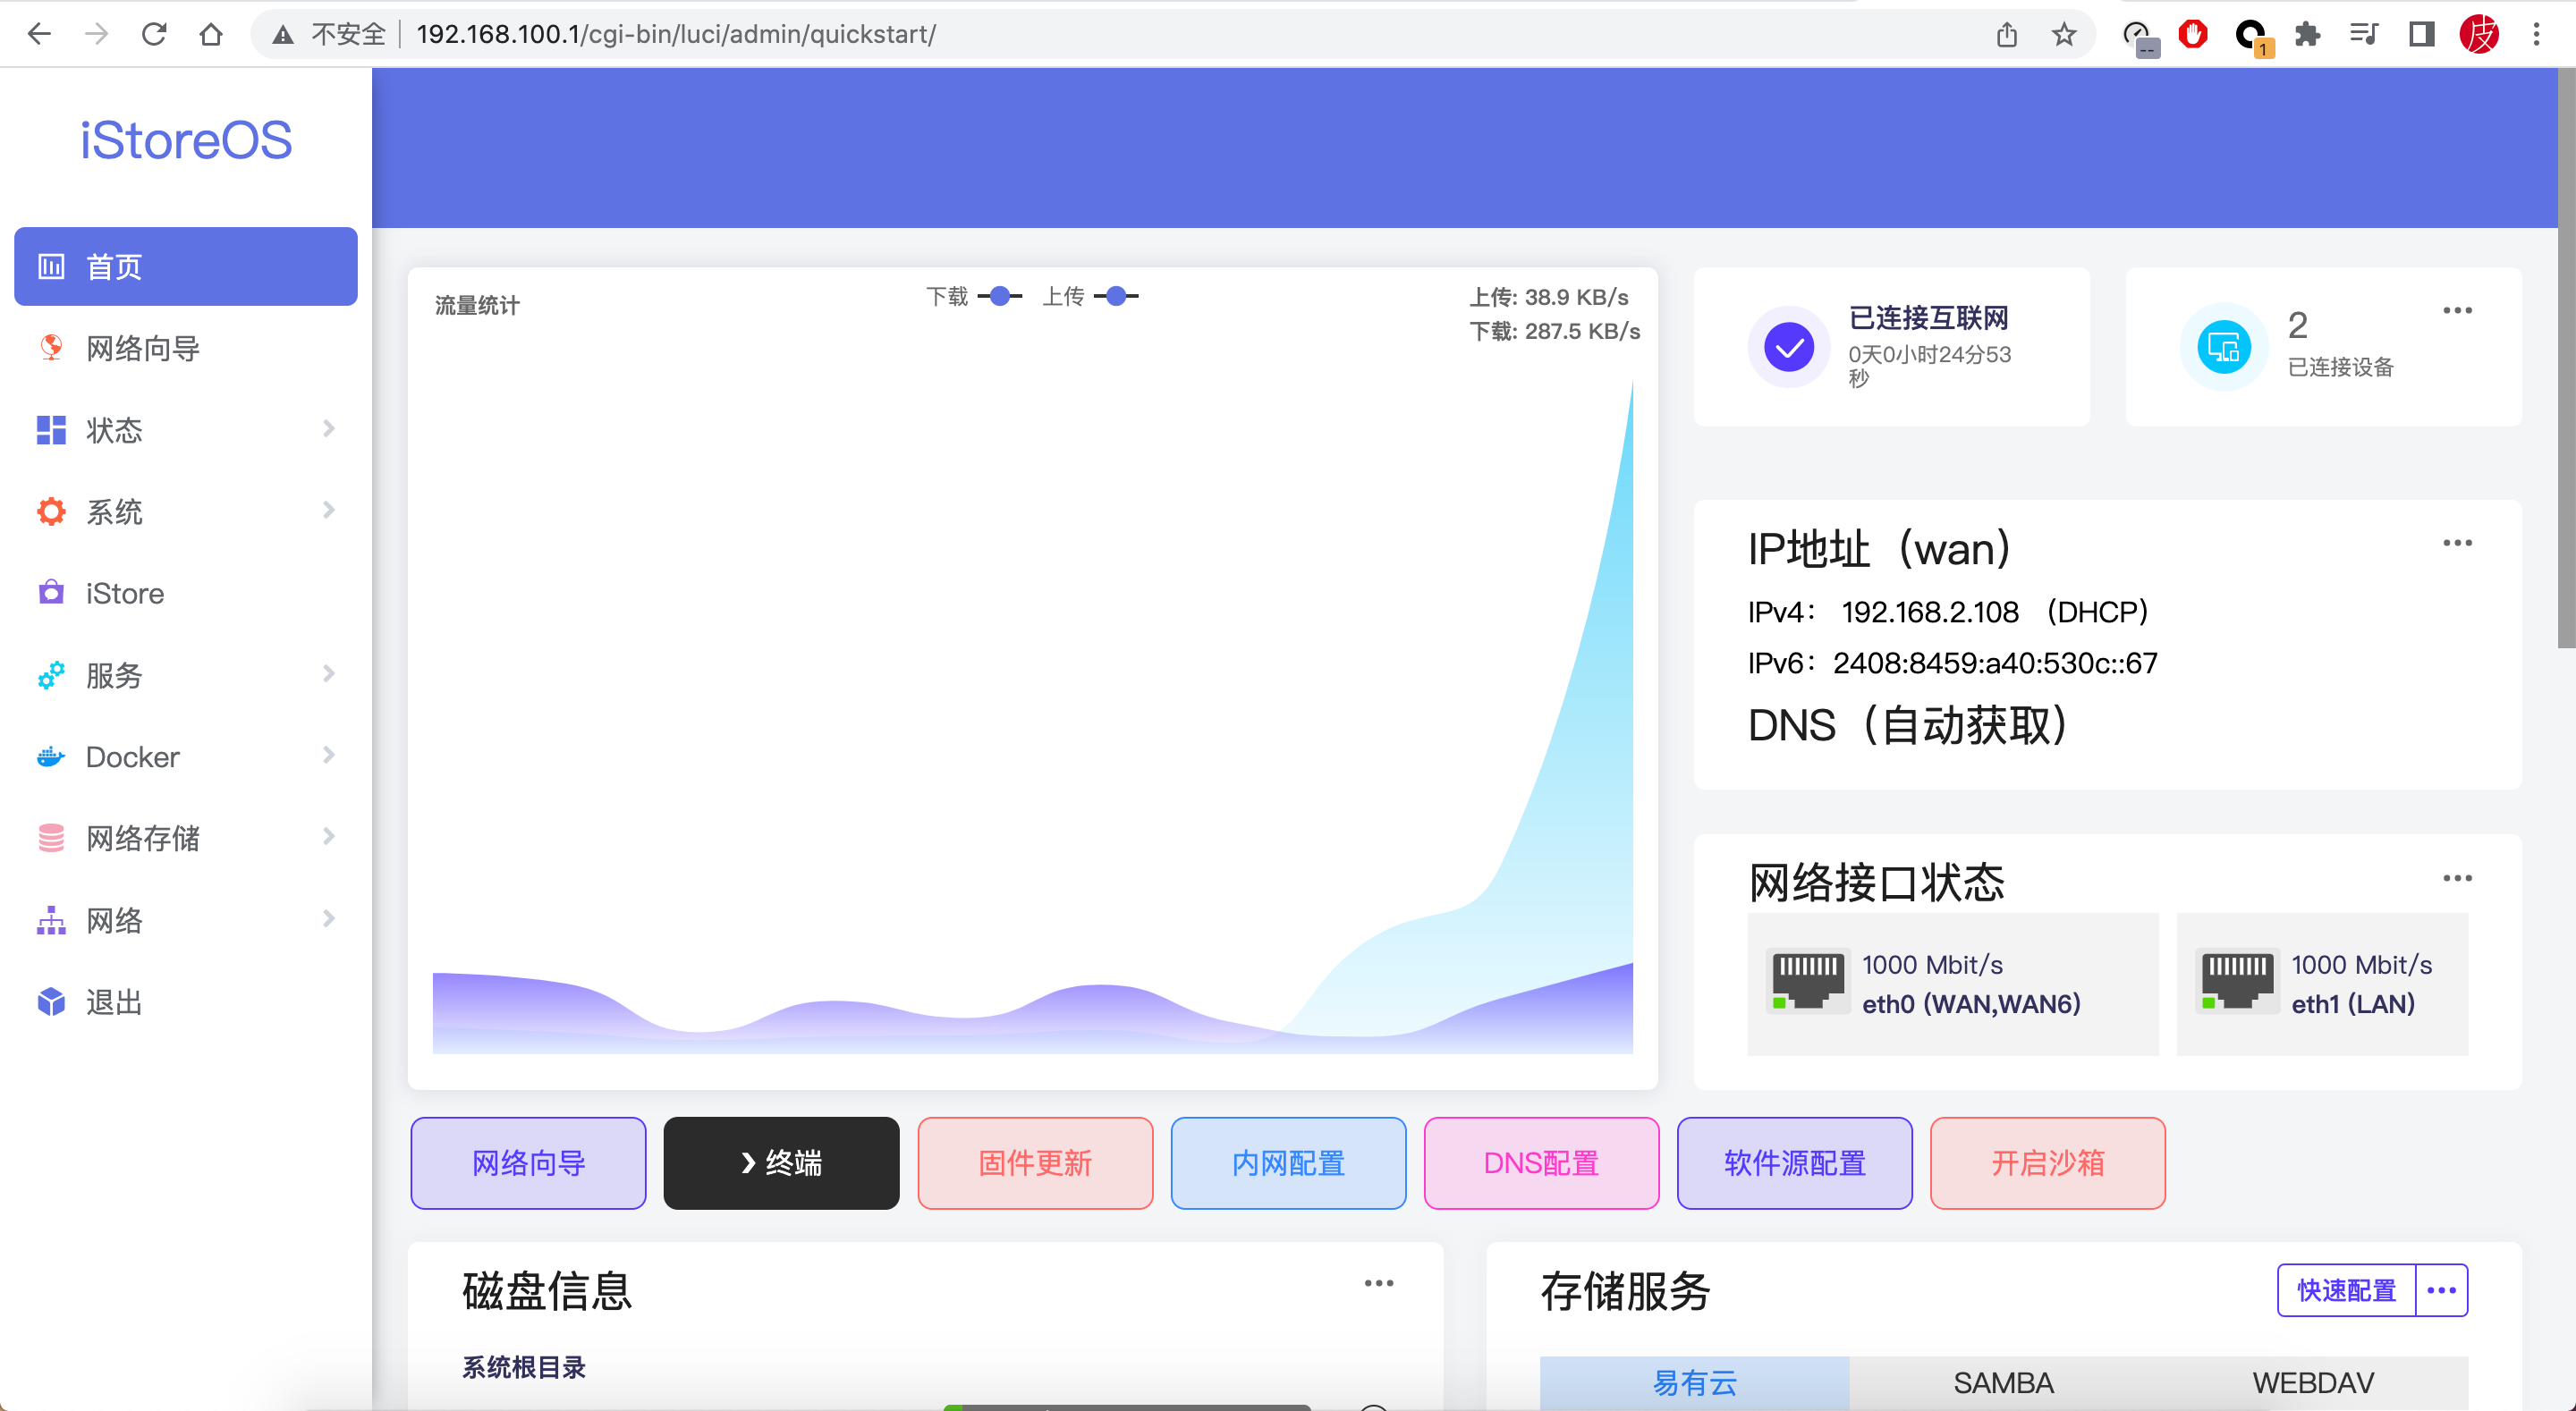Screen dimensions: 2576x1411
Task: Expand the 网络 sidebar submenu
Action: 328,919
